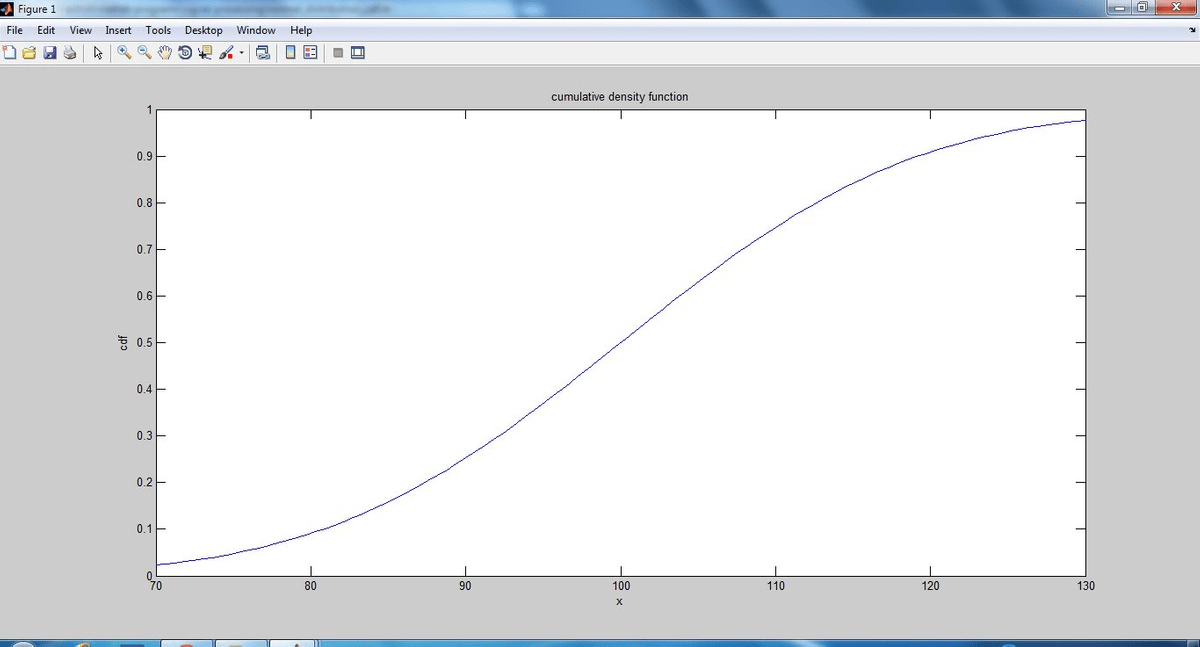Select the Zoom In tool

[x=122, y=52]
